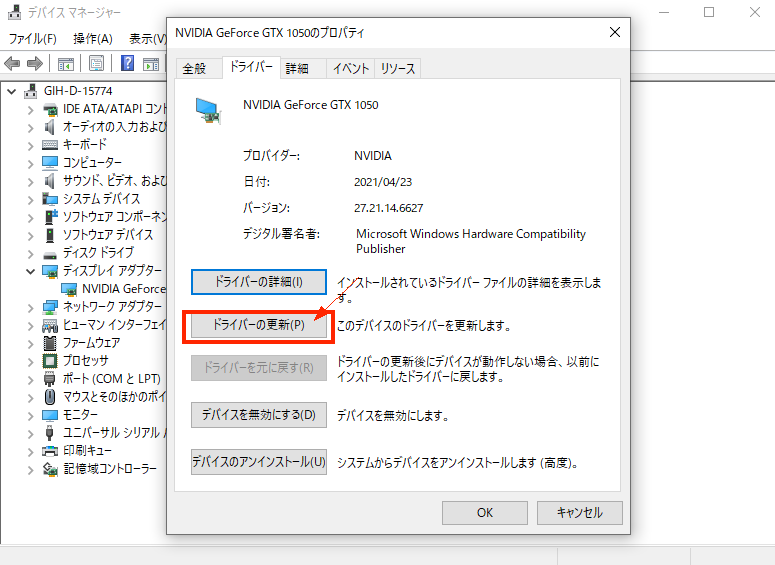
Task: Click the キャンセル button
Action: click(579, 513)
